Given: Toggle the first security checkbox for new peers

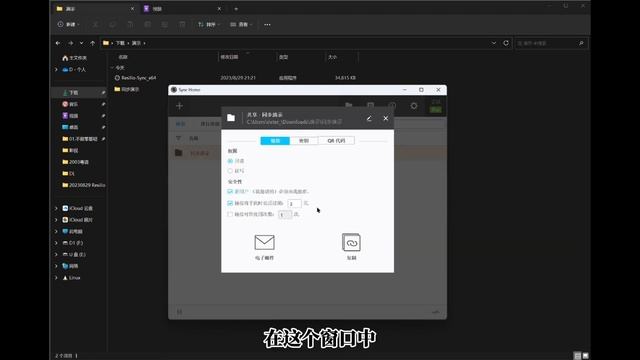Looking at the screenshot, I should coord(230,191).
